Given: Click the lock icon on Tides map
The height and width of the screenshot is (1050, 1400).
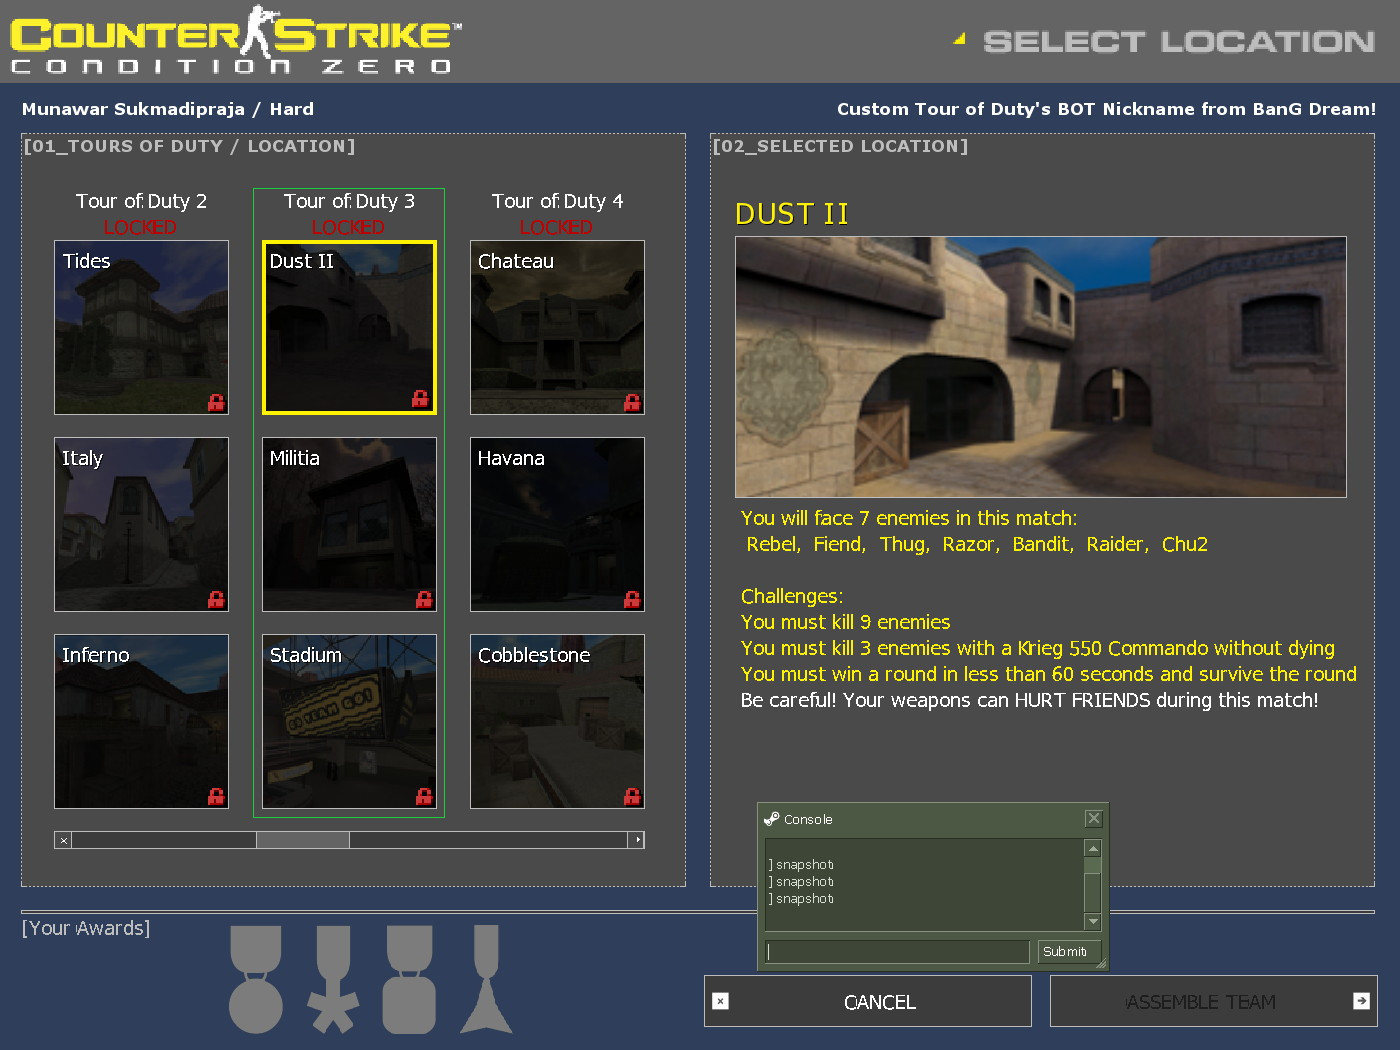Looking at the screenshot, I should point(214,402).
